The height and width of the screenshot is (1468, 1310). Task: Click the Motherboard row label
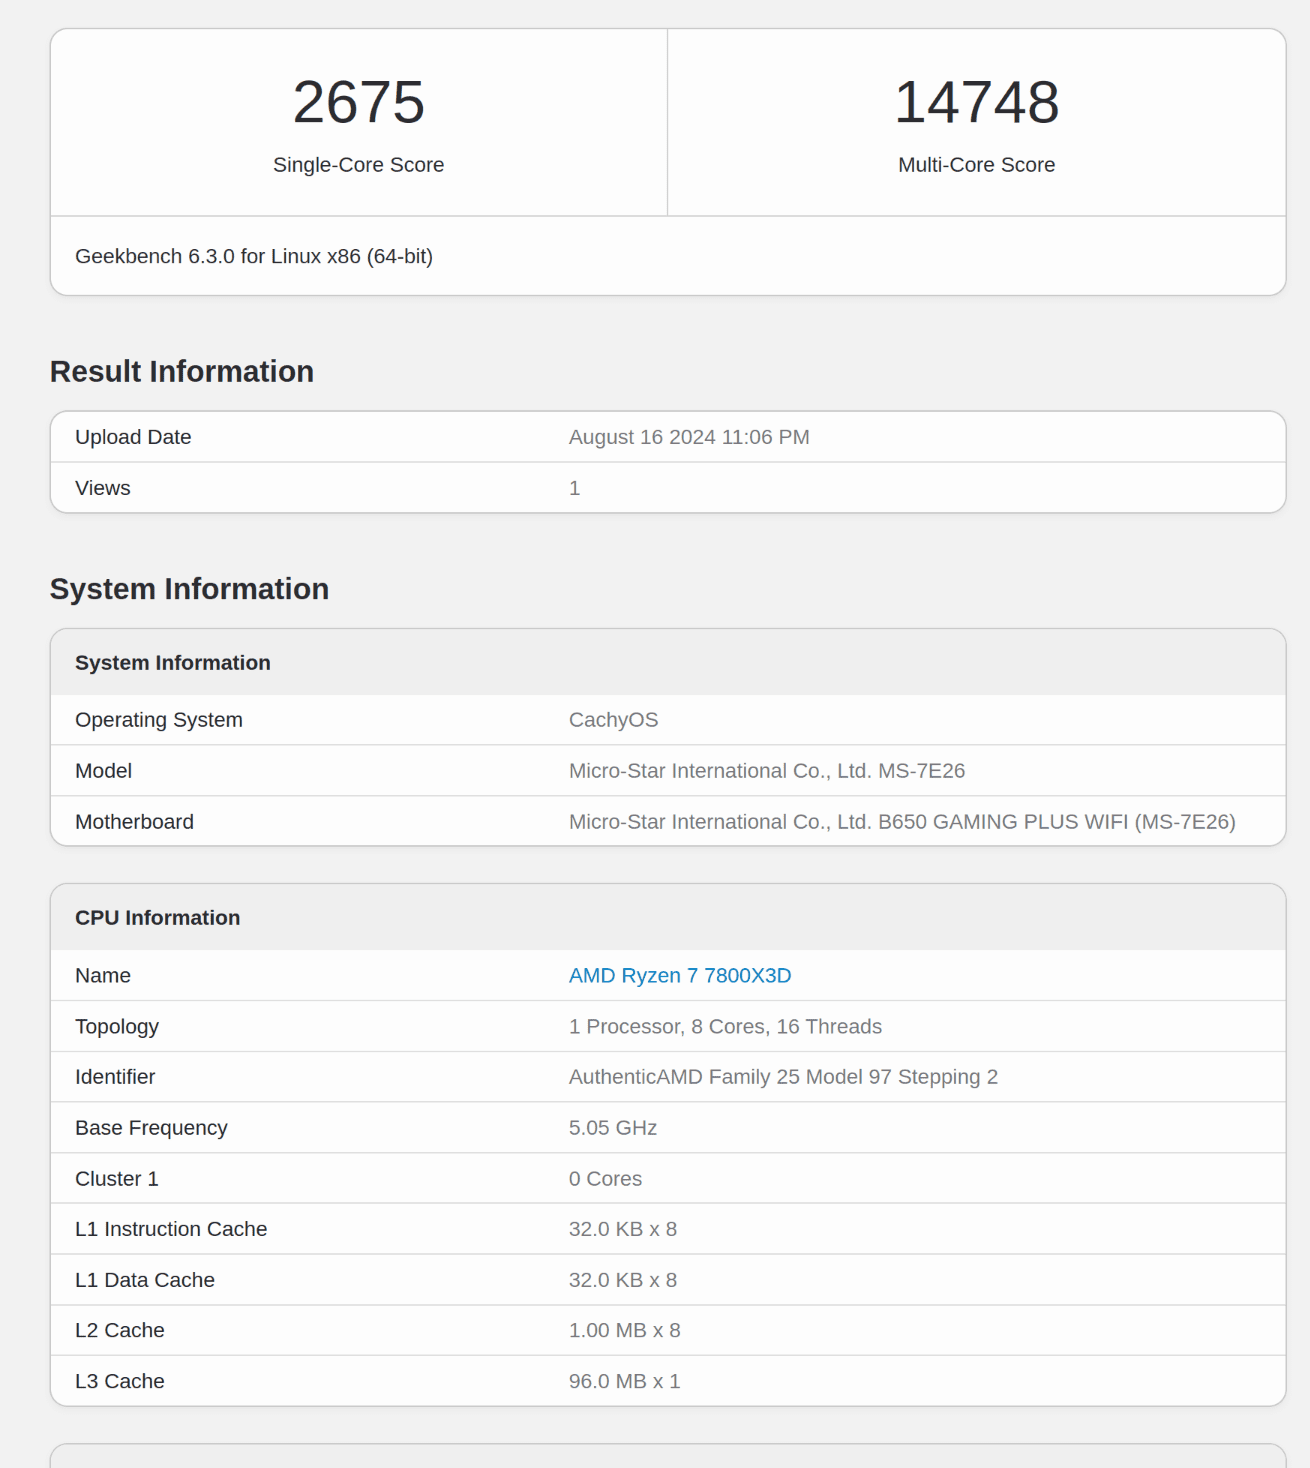pyautogui.click(x=135, y=822)
